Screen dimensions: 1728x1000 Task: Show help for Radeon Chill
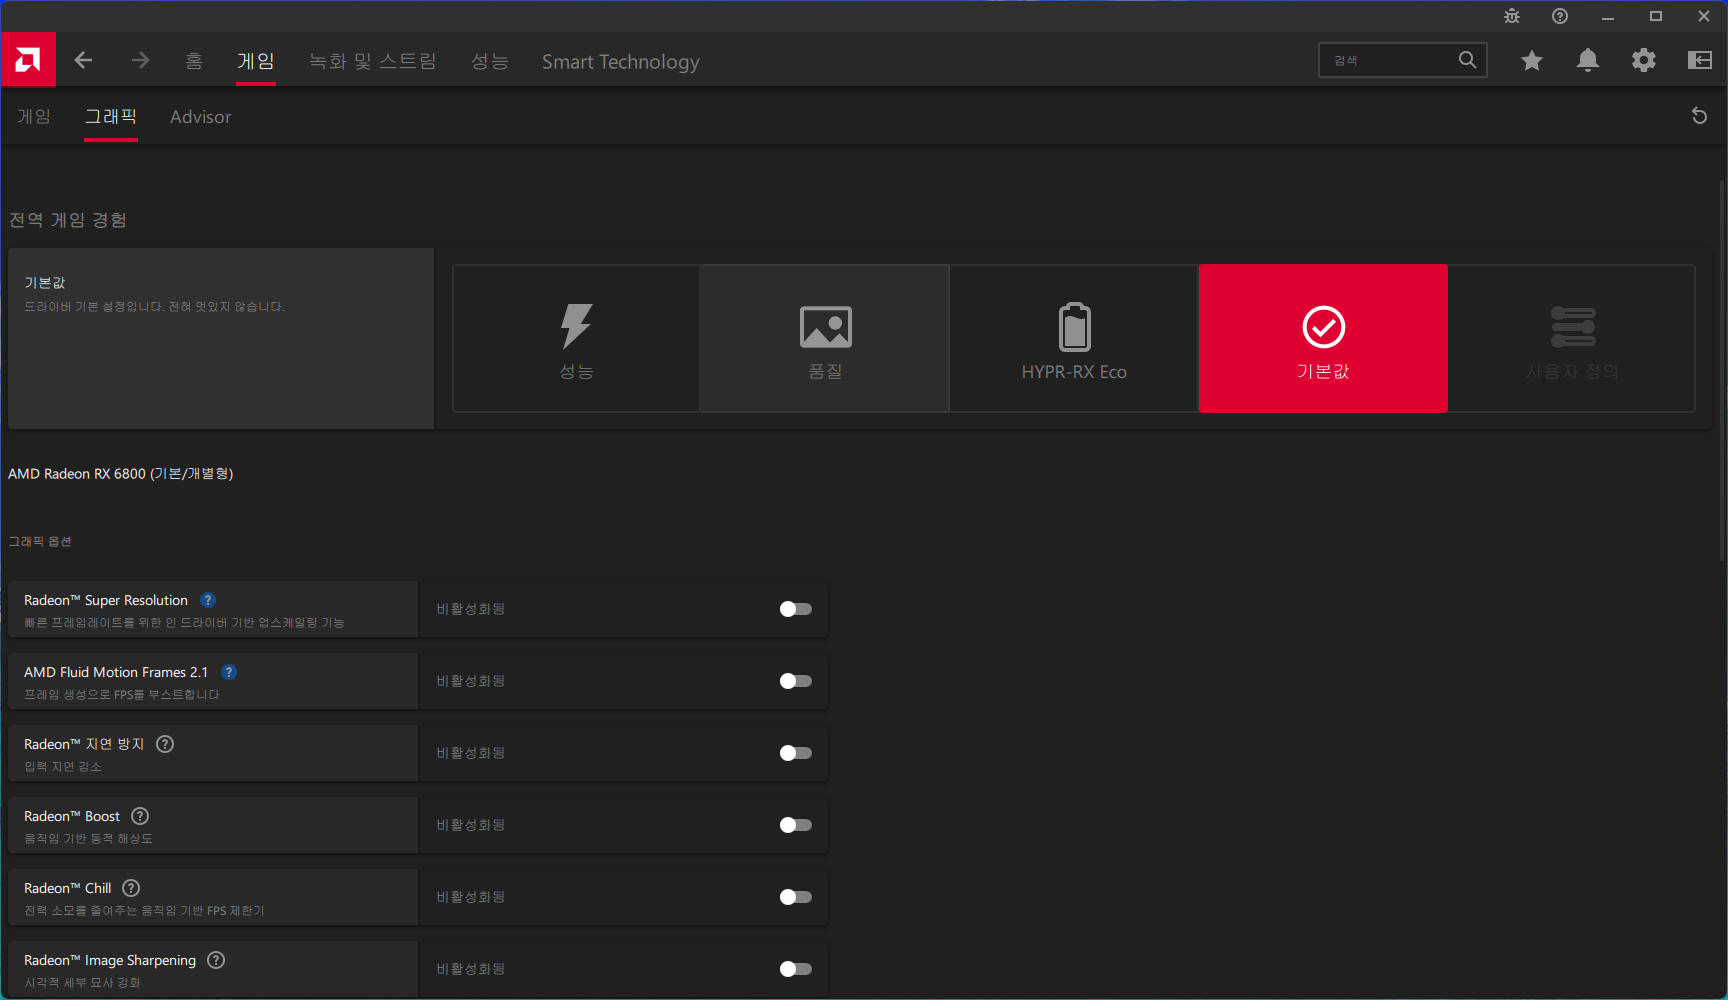click(x=131, y=888)
